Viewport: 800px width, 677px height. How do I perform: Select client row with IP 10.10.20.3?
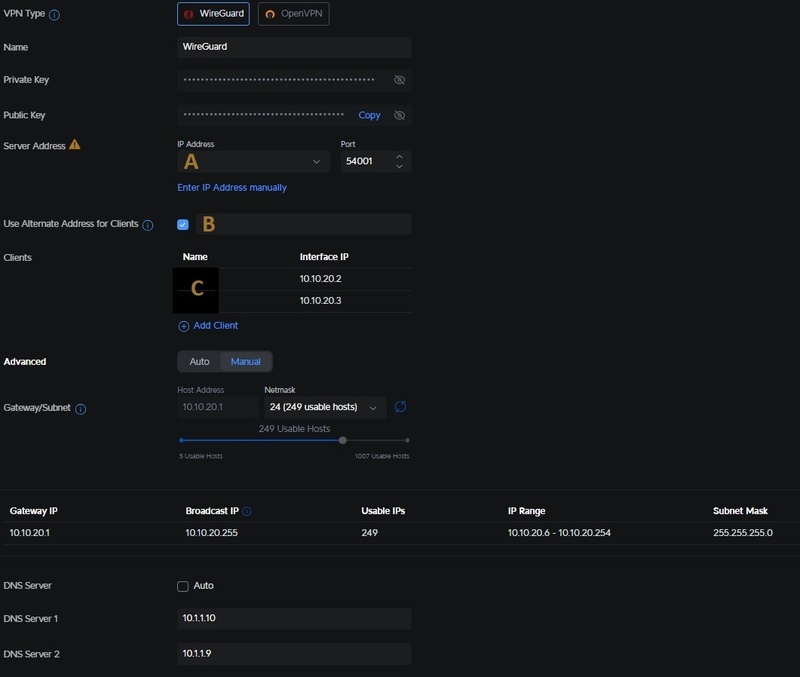pos(294,301)
